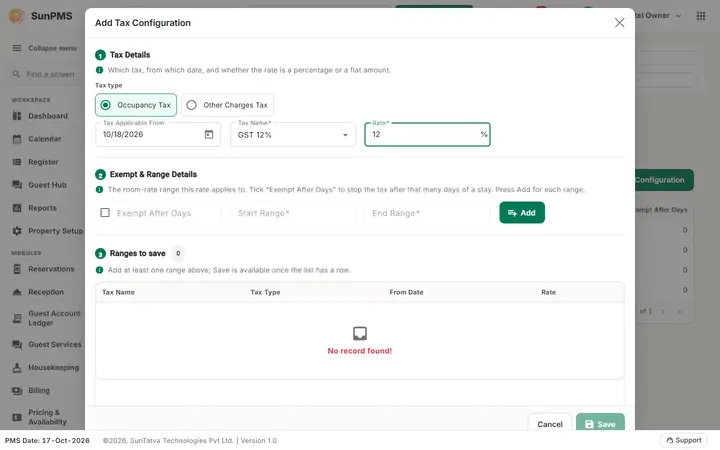The image size is (720, 450).
Task: Click the Guest Services sidebar icon
Action: [x=17, y=344]
